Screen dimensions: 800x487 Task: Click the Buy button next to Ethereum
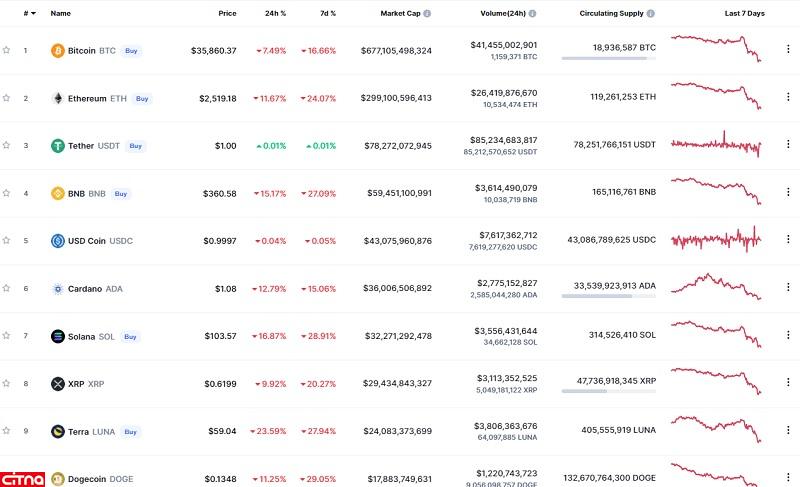[x=143, y=99]
